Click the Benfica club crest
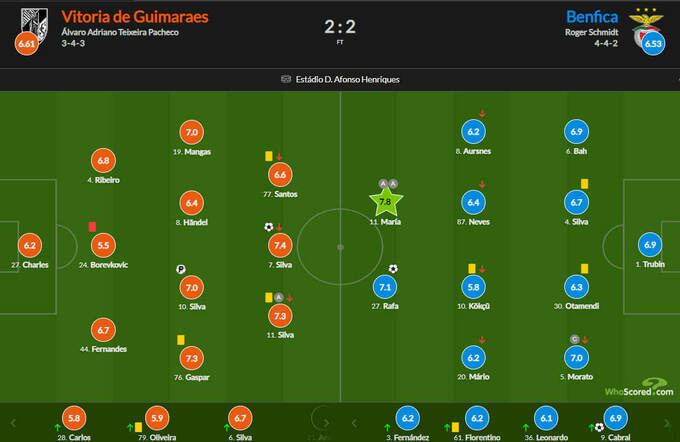This screenshot has width=680, height=442. pos(640,21)
